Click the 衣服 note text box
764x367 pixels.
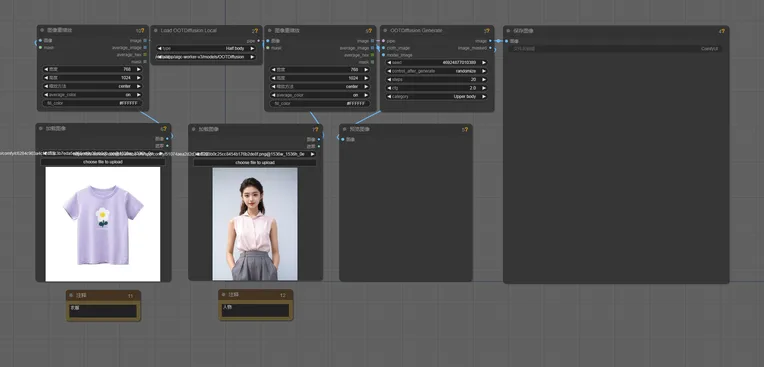[x=103, y=311]
